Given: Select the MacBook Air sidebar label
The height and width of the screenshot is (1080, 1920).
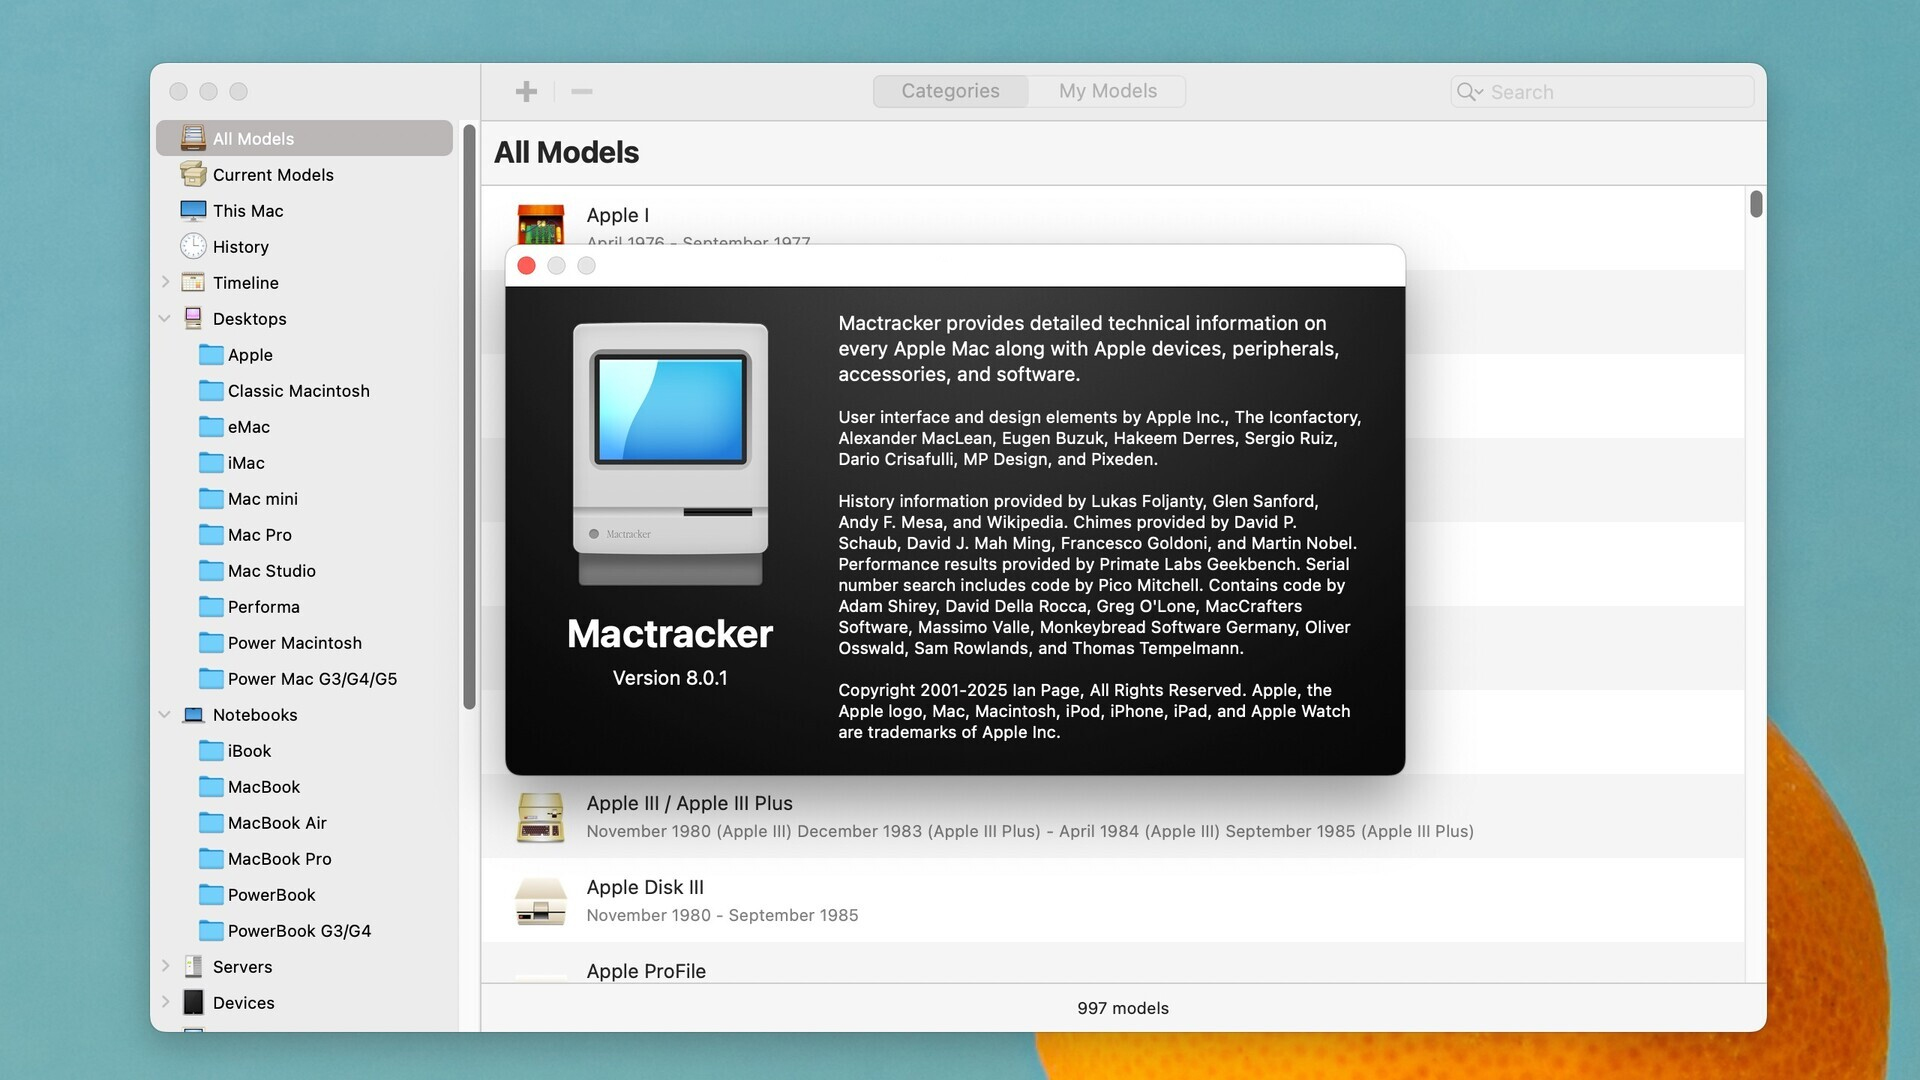Looking at the screenshot, I should tap(277, 822).
